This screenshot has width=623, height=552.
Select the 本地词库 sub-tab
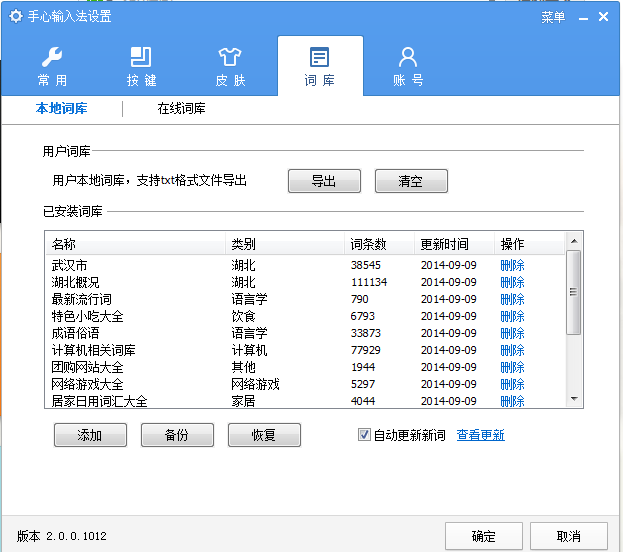coord(61,109)
